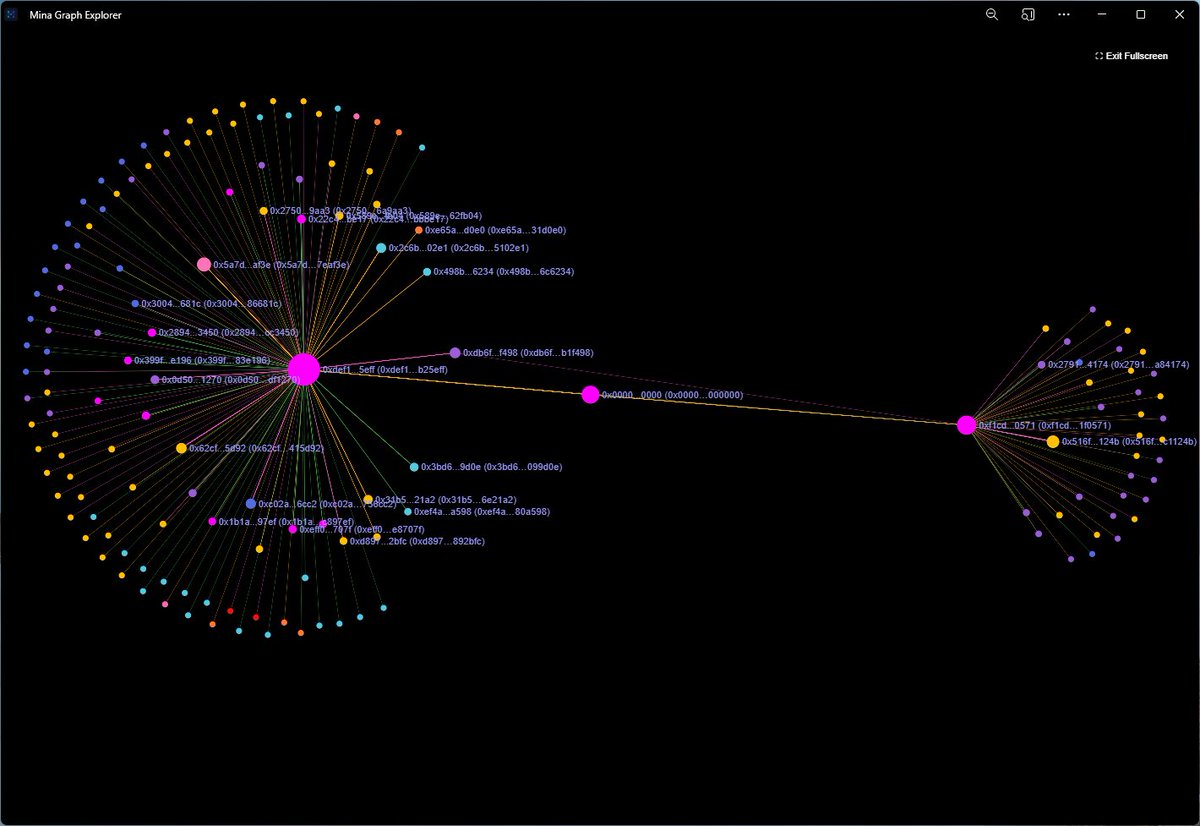Click the cyan node 0x3bd6…9d0e

tap(414, 467)
